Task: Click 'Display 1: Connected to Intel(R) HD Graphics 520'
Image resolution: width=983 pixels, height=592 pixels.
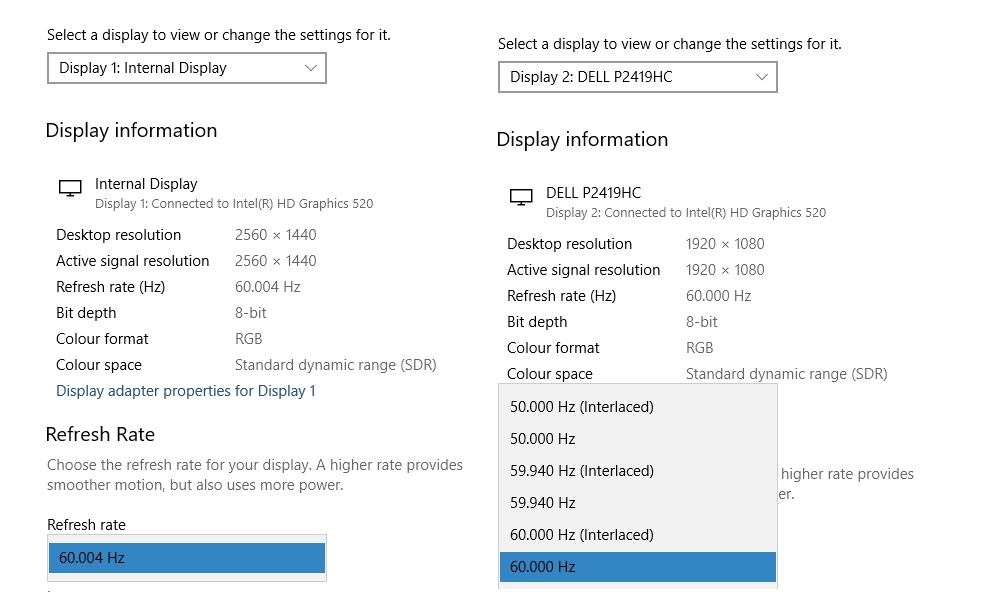Action: tap(234, 204)
